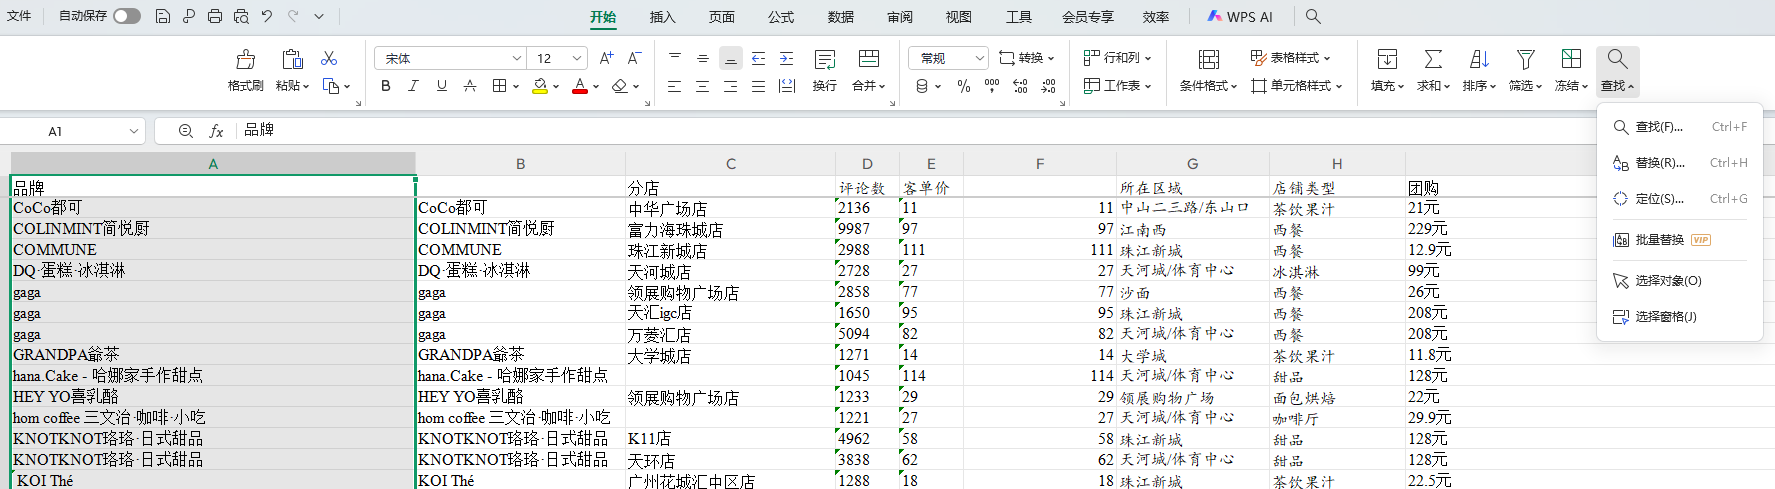Toggle middle vertical alignment
The height and width of the screenshot is (489, 1775).
point(703,58)
